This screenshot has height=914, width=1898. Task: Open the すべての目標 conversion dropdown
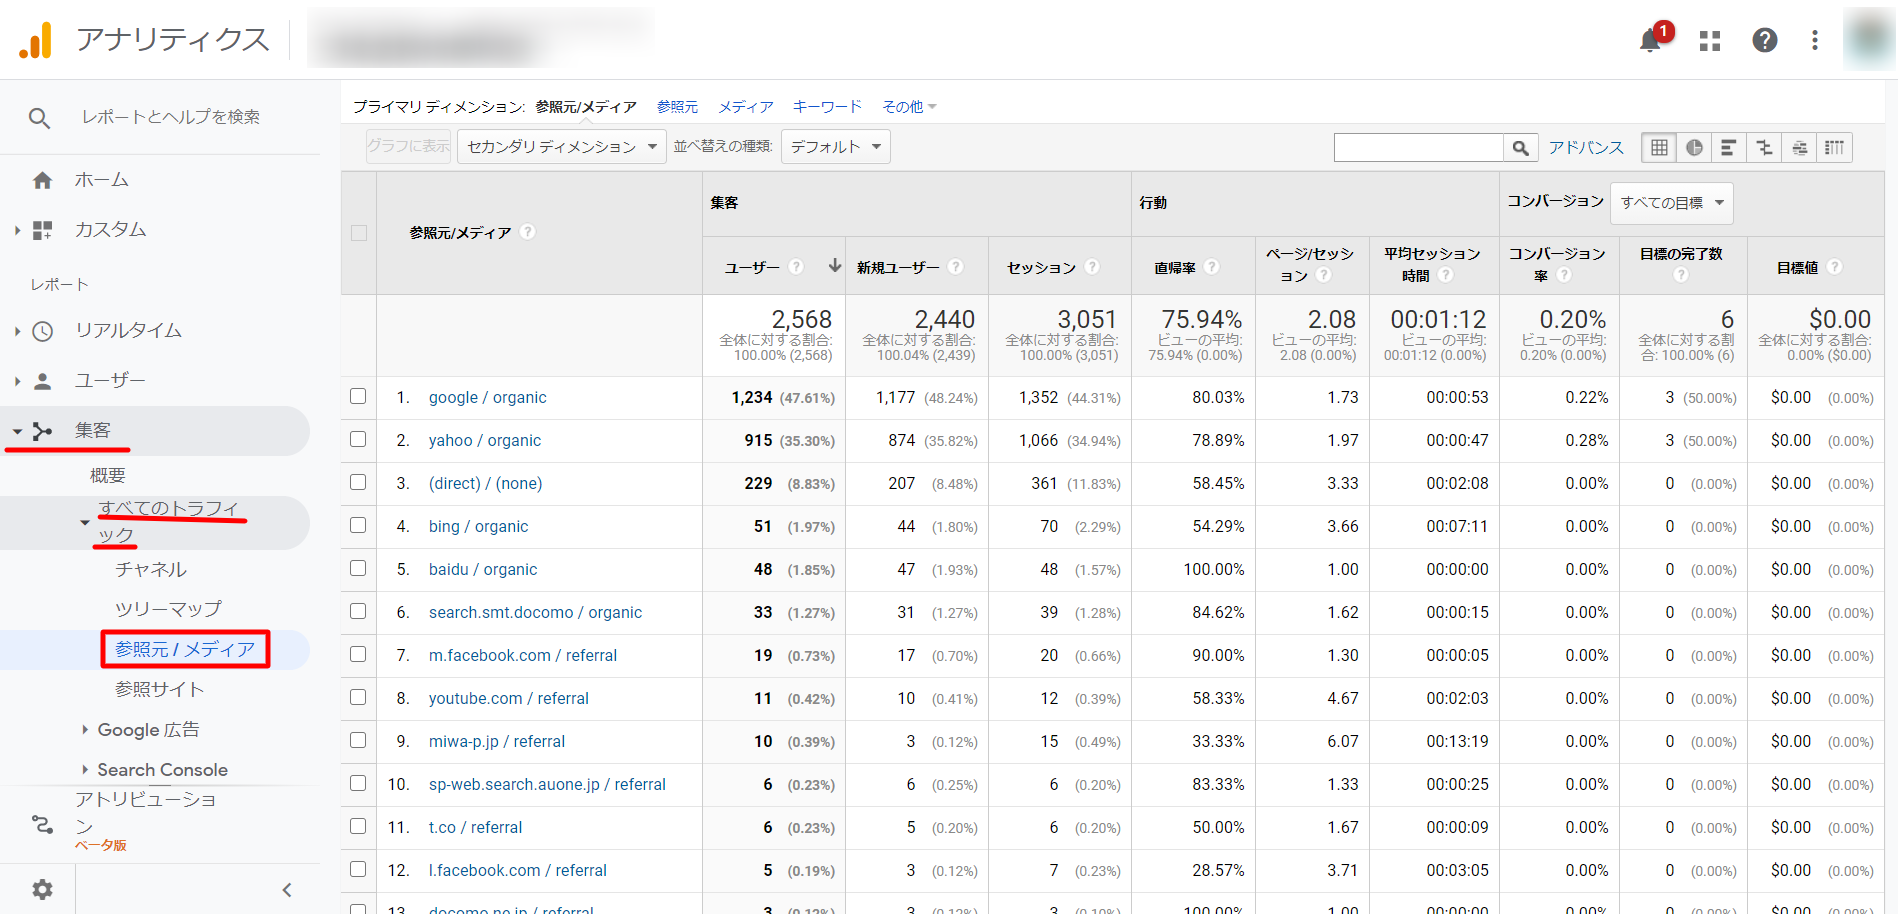[1671, 203]
